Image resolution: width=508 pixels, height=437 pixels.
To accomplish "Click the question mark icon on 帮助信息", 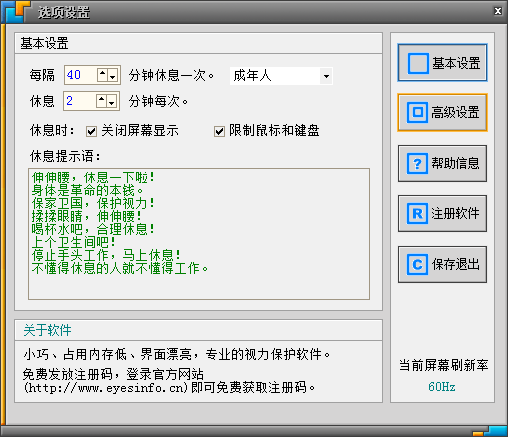I will [x=417, y=163].
